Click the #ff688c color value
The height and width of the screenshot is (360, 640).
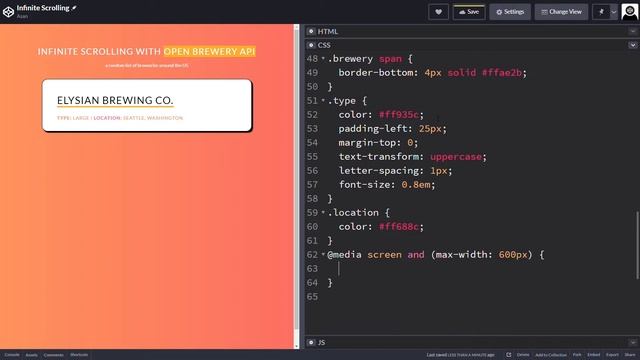(x=399, y=227)
